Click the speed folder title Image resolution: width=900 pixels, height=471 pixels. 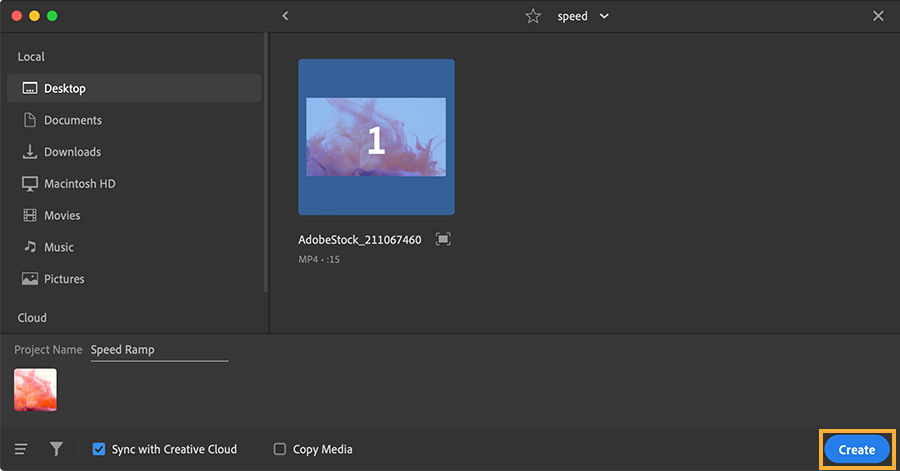(572, 17)
